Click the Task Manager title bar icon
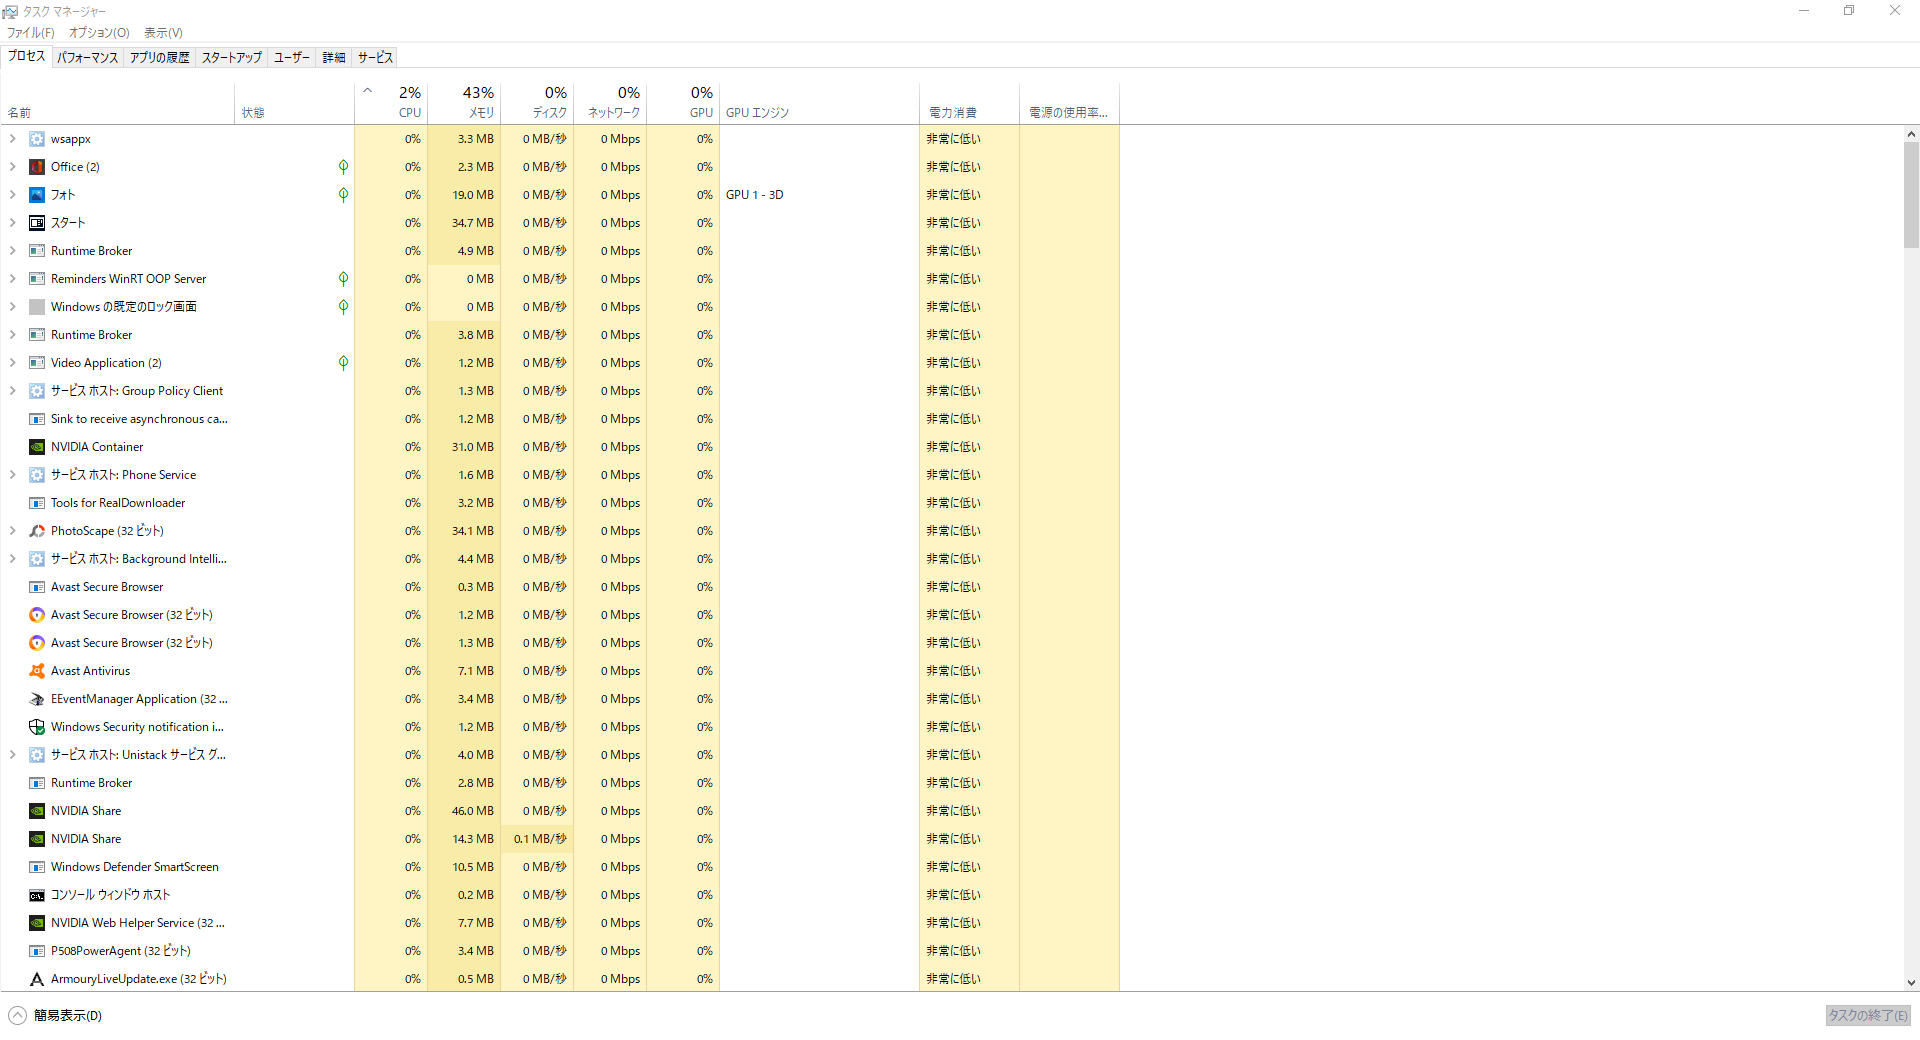This screenshot has width=1920, height=1040. coord(10,11)
